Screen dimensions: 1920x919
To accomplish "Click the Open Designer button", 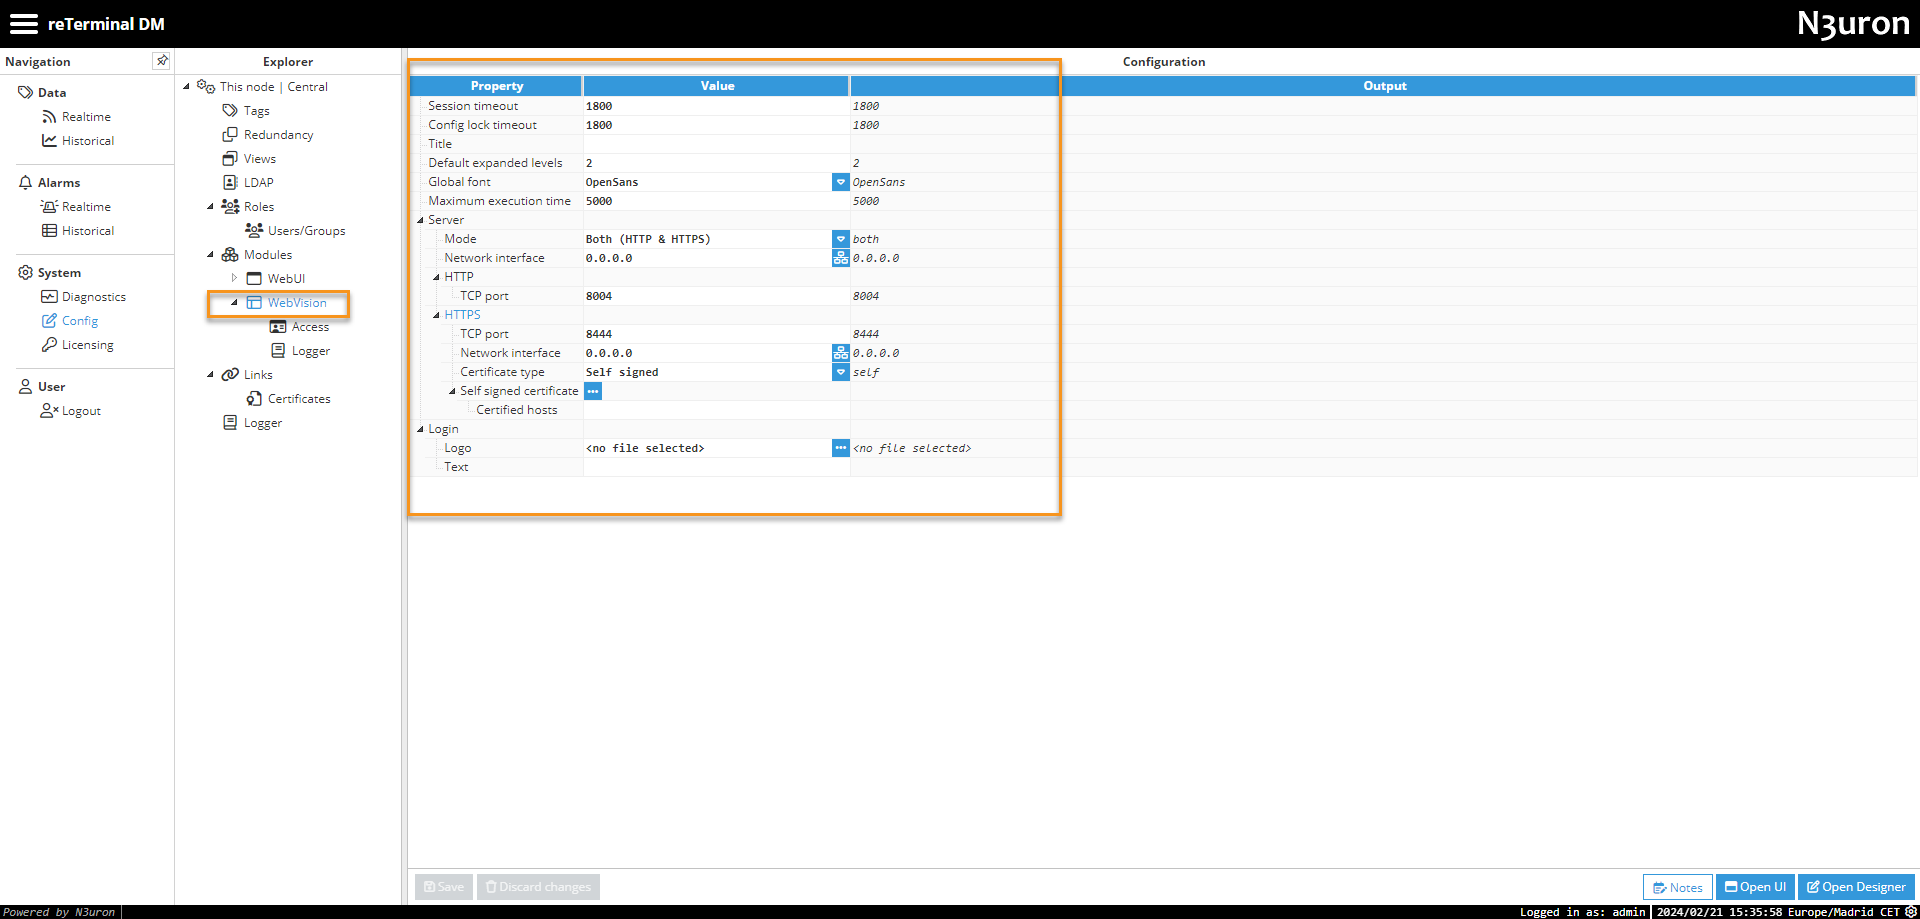I will point(1856,887).
